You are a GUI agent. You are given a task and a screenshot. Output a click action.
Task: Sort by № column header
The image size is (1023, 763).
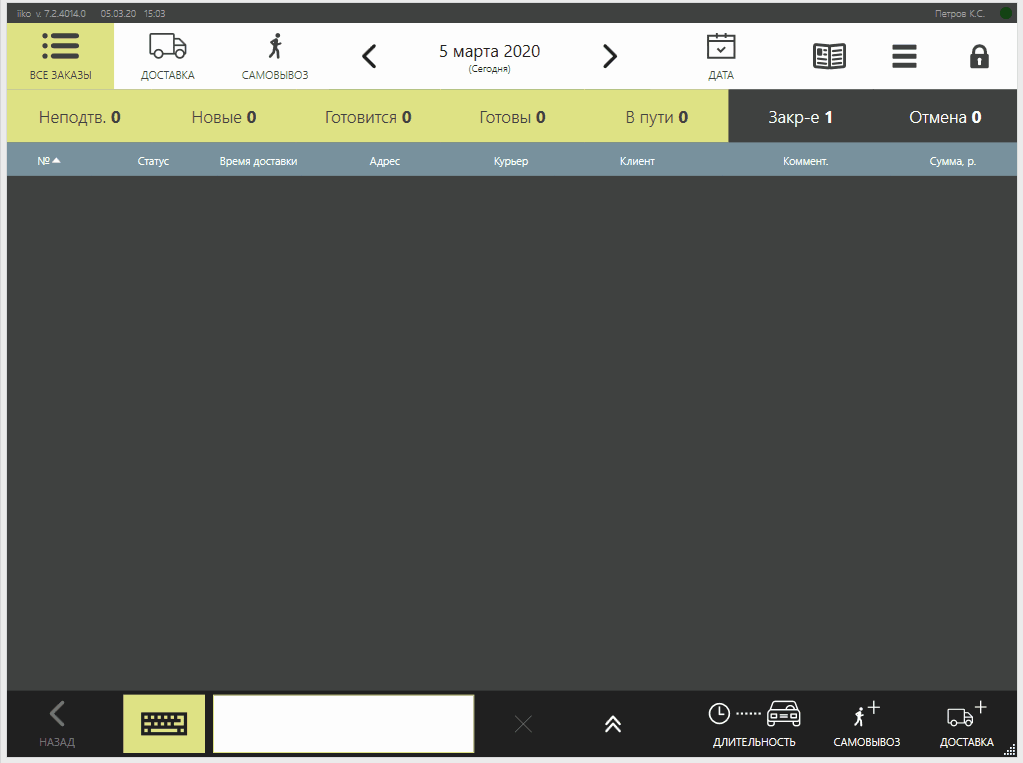48,161
